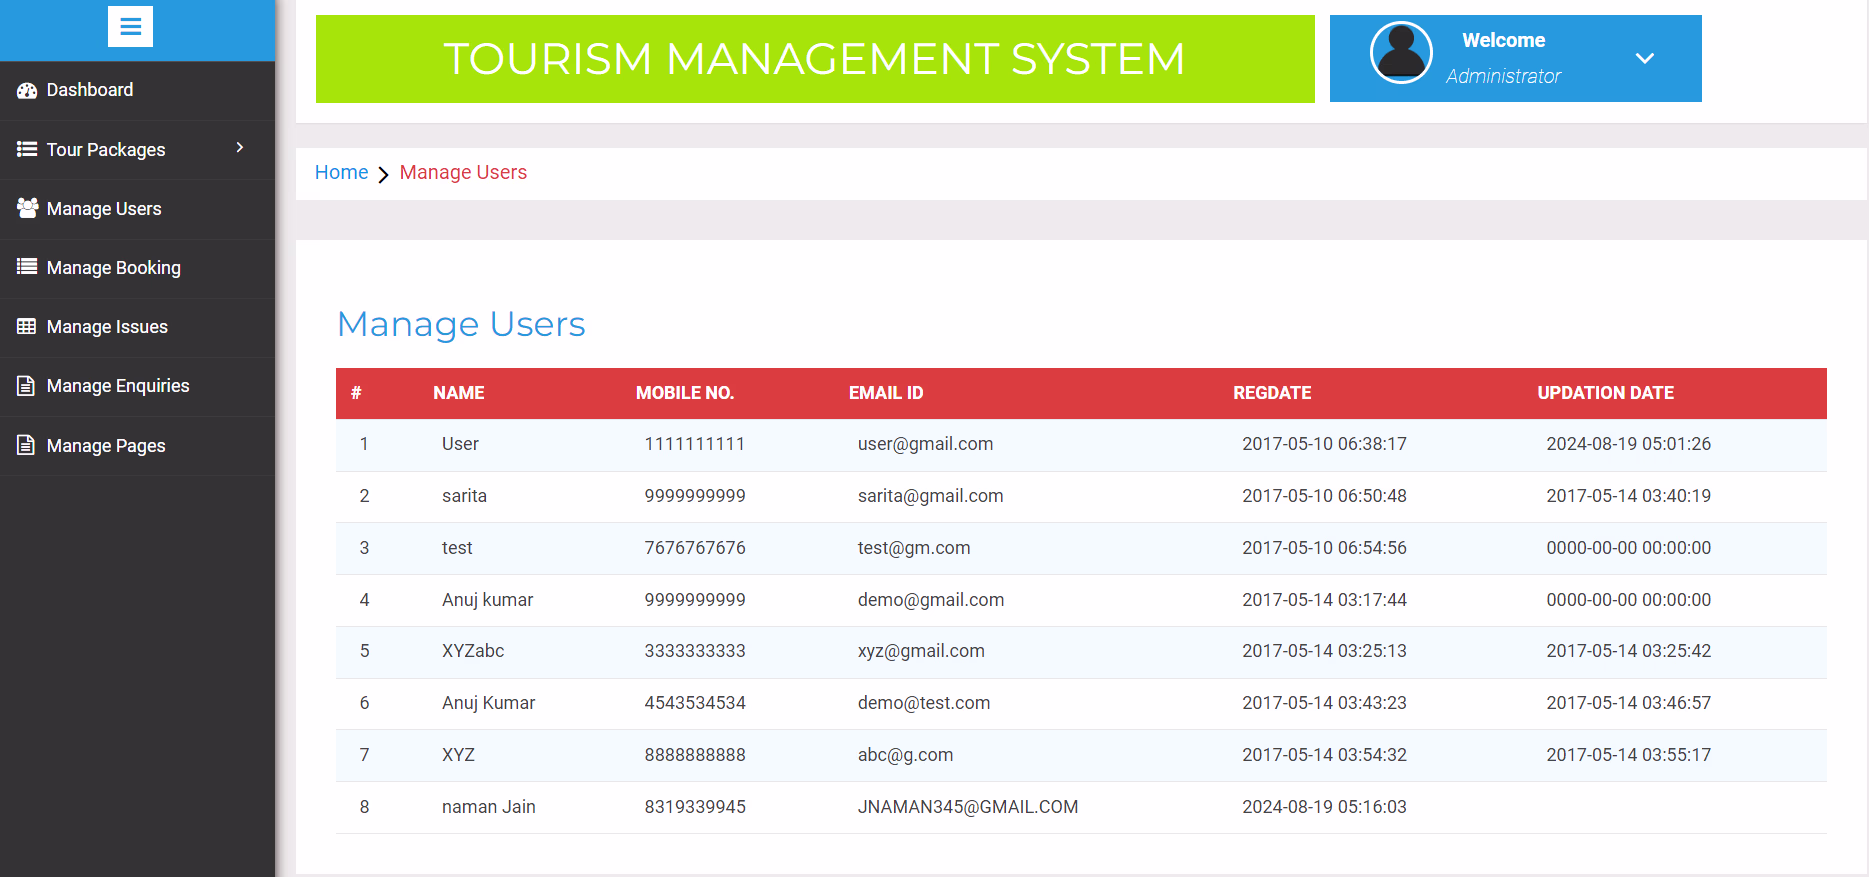The image size is (1869, 877).
Task: Select the name cell 'Anuj Kumar' in row 6
Action: tap(488, 703)
